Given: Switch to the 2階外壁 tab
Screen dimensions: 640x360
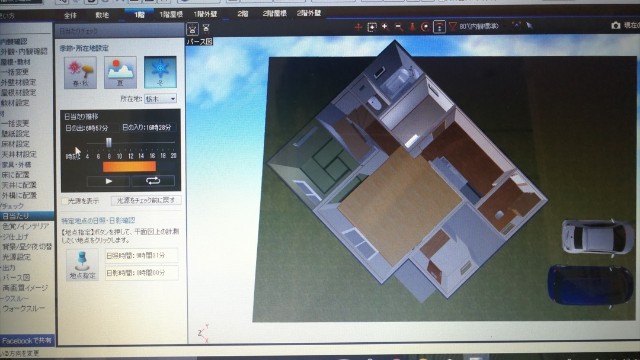Looking at the screenshot, I should (x=309, y=13).
